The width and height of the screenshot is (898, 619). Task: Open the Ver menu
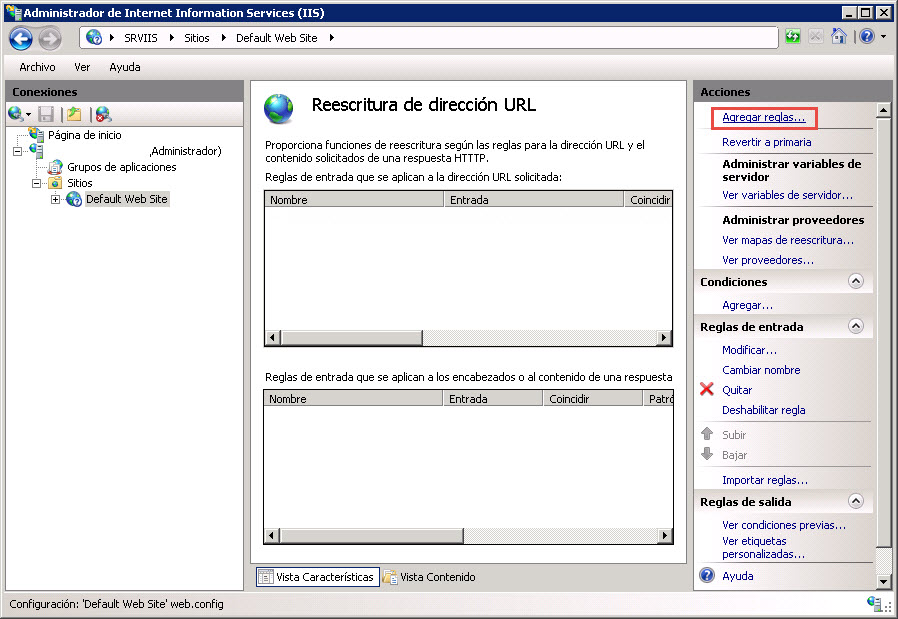[82, 67]
